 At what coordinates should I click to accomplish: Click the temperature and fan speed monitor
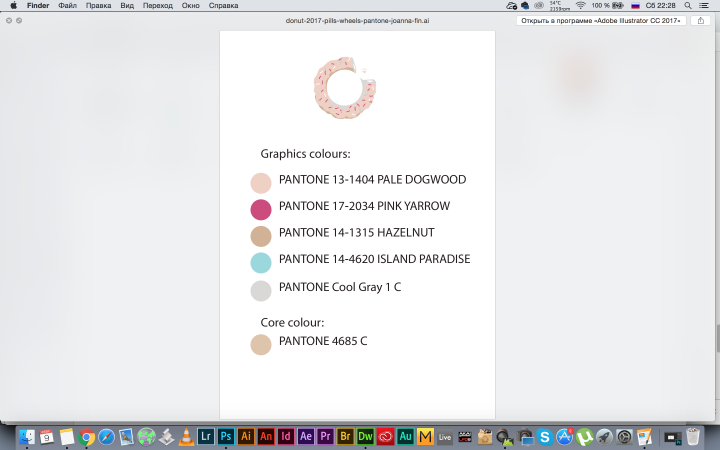click(559, 6)
